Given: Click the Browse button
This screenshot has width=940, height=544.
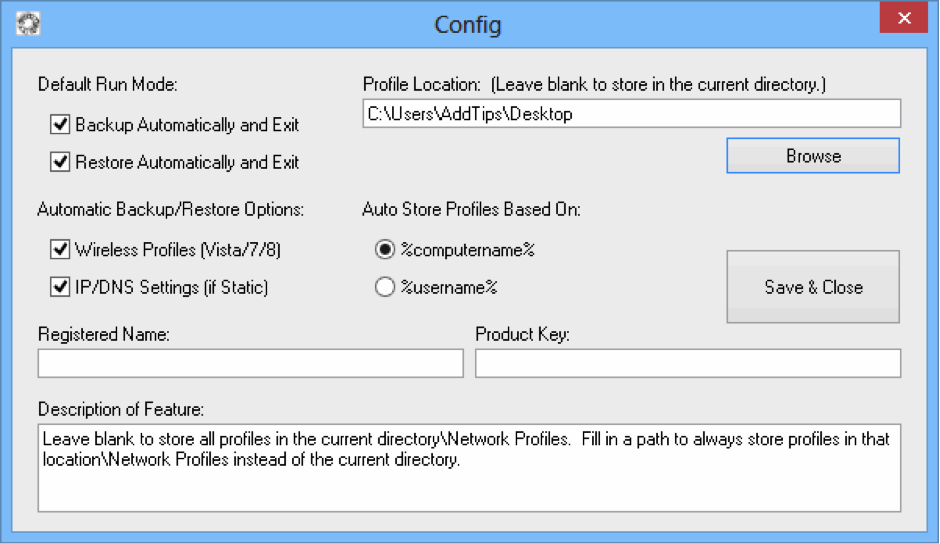Looking at the screenshot, I should coord(813,156).
